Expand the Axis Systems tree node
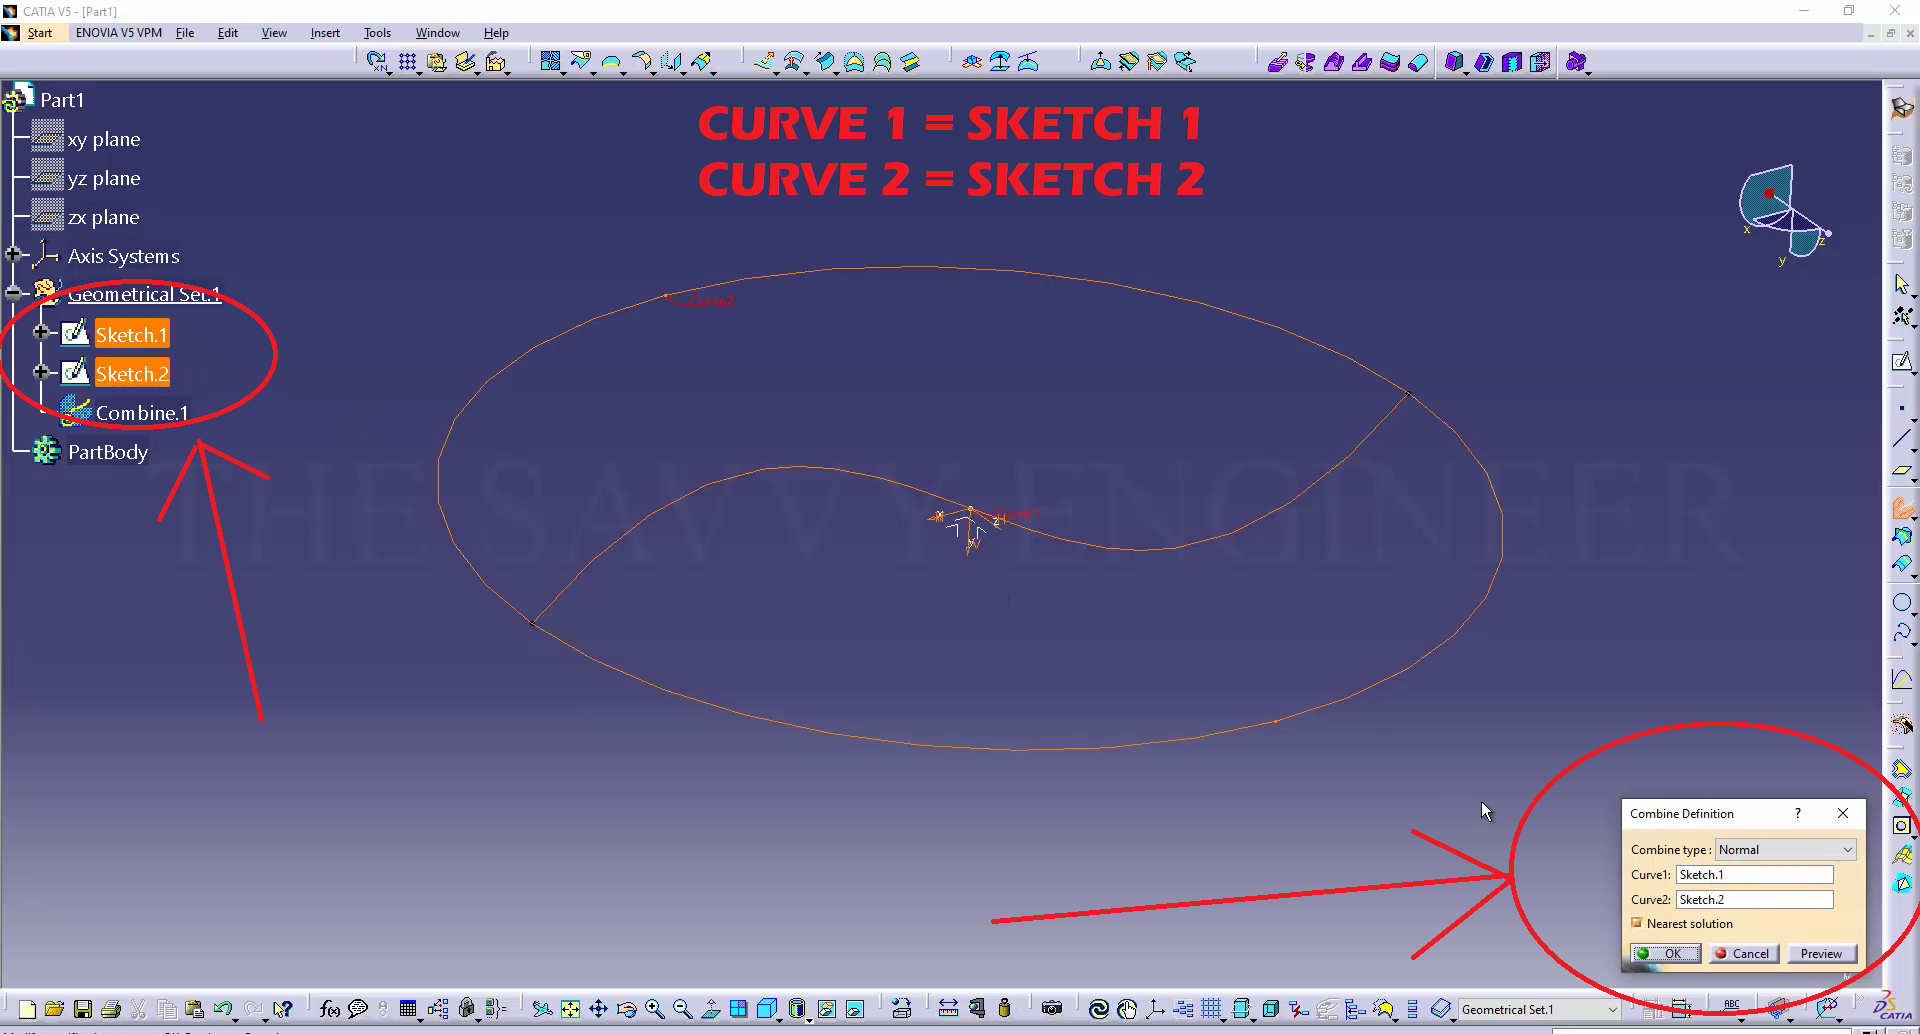The height and width of the screenshot is (1034, 1920). click(x=13, y=255)
